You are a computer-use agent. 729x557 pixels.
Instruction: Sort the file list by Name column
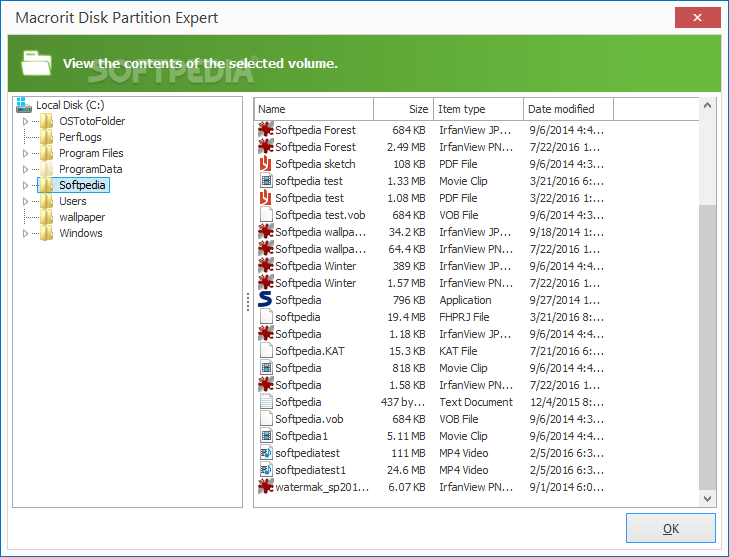pyautogui.click(x=314, y=109)
